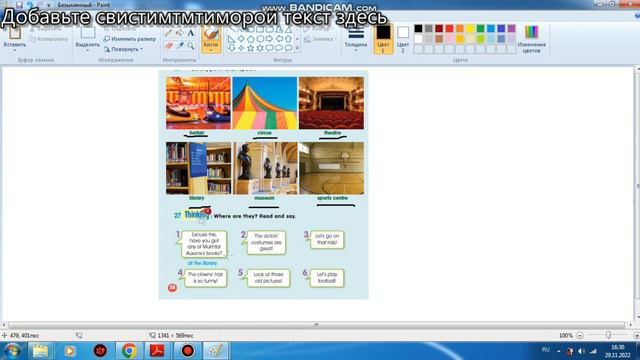The image size is (640, 360).
Task: Select the Color picker eyedropper tool
Action: click(x=180, y=46)
